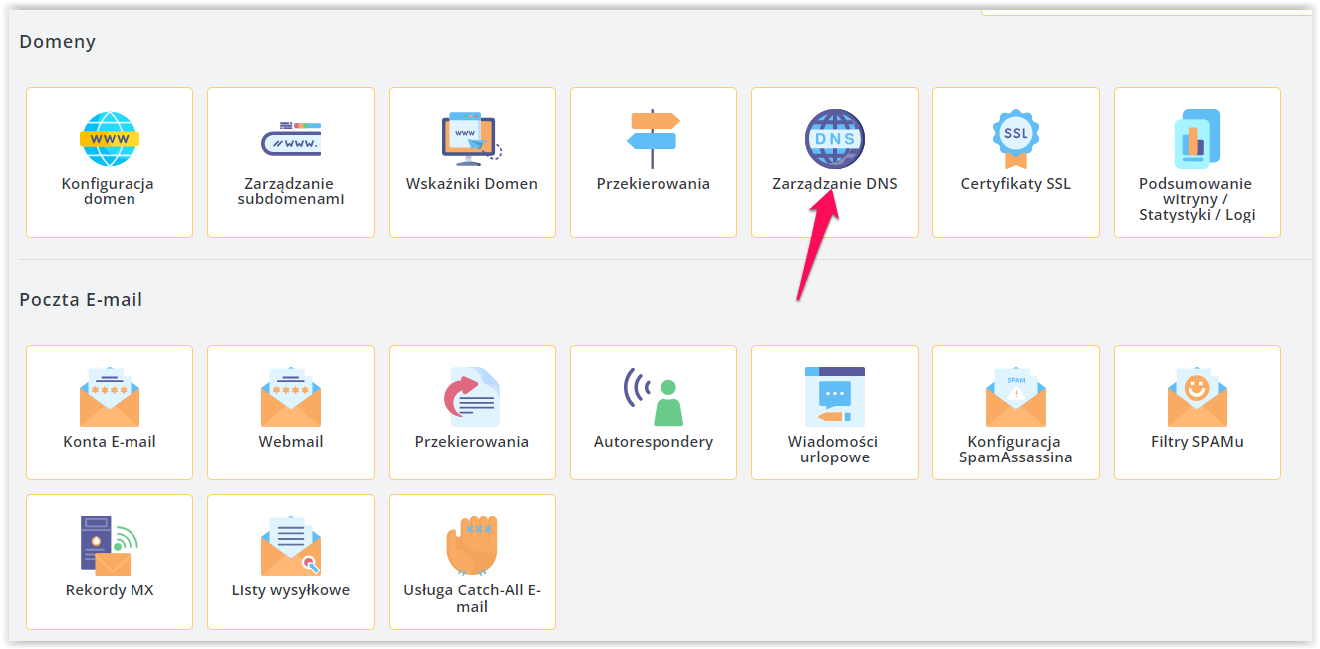Open Konta E-mail envelope icon
Viewport: 1320px width, 649px height.
[109, 396]
